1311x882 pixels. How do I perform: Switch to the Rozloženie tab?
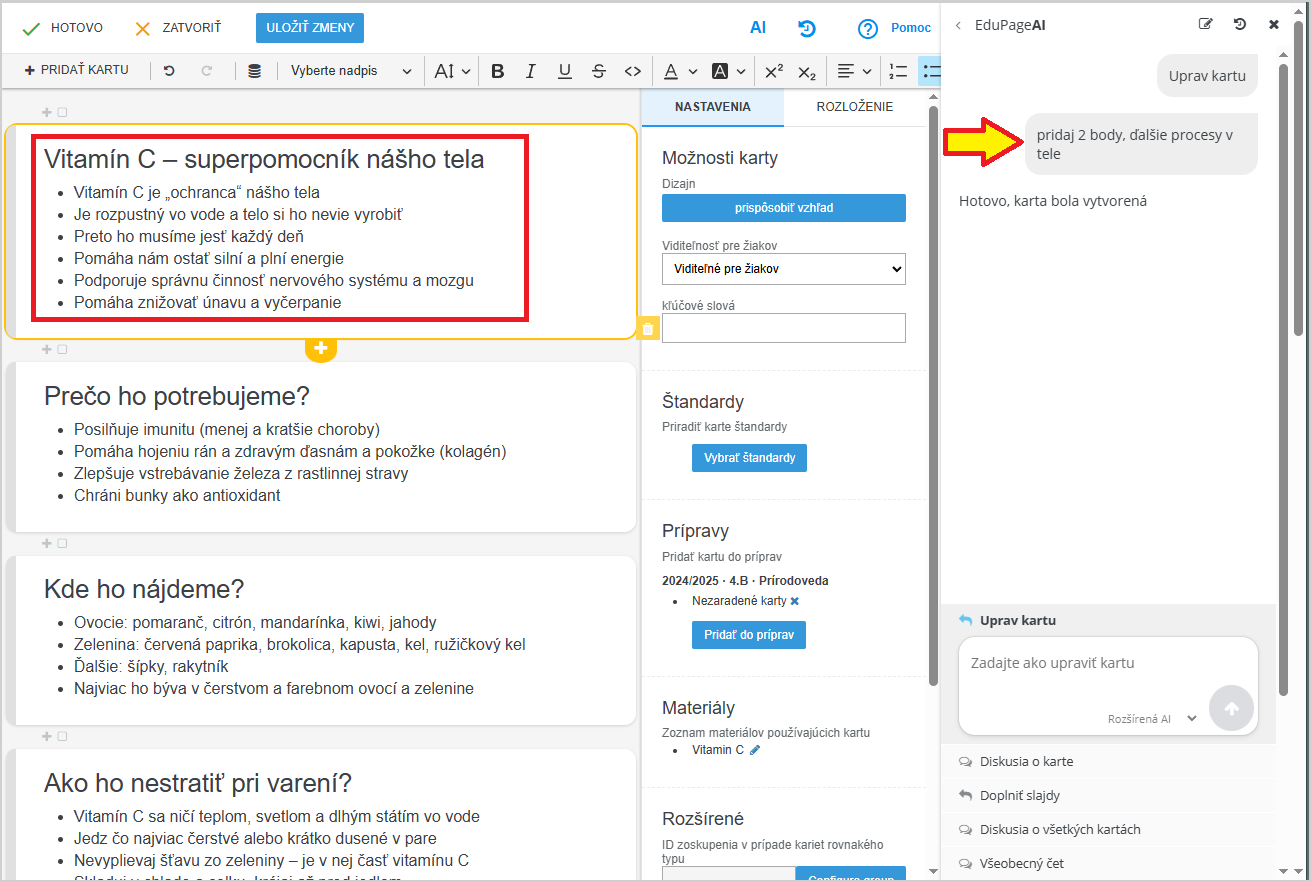(x=854, y=107)
